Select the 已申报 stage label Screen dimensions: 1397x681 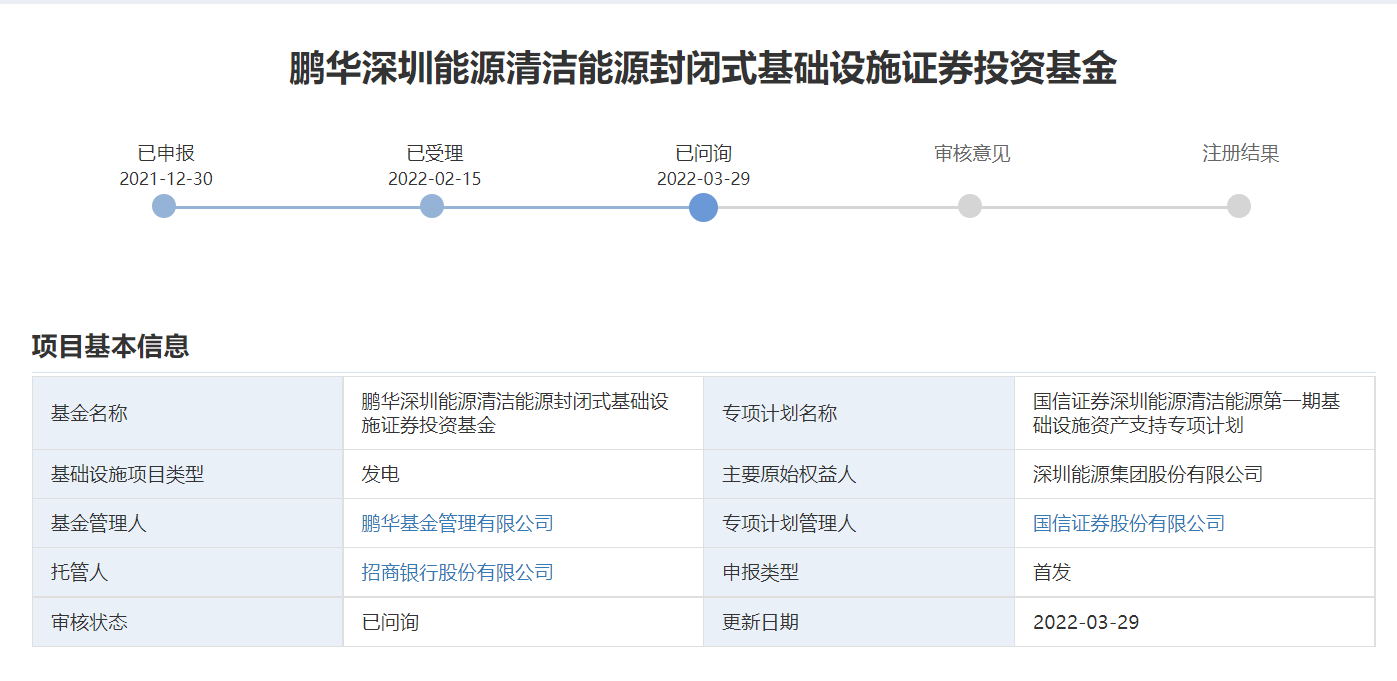coord(166,153)
